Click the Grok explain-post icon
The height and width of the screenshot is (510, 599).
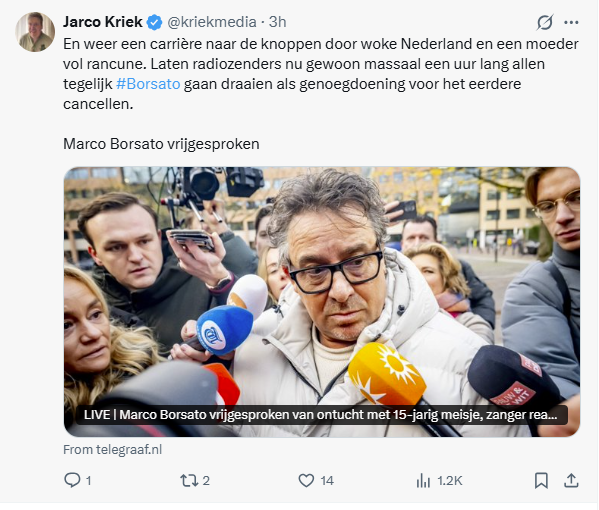pos(544,22)
